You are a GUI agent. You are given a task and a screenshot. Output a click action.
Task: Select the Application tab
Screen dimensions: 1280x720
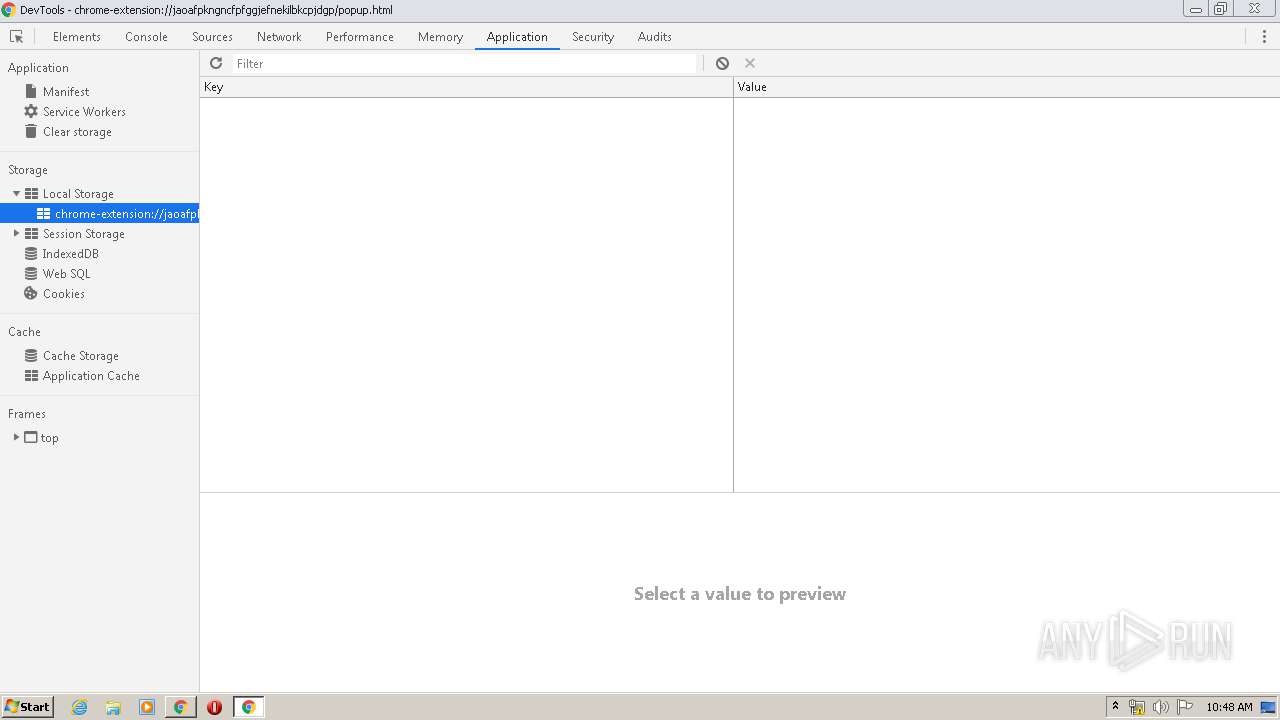tap(517, 36)
